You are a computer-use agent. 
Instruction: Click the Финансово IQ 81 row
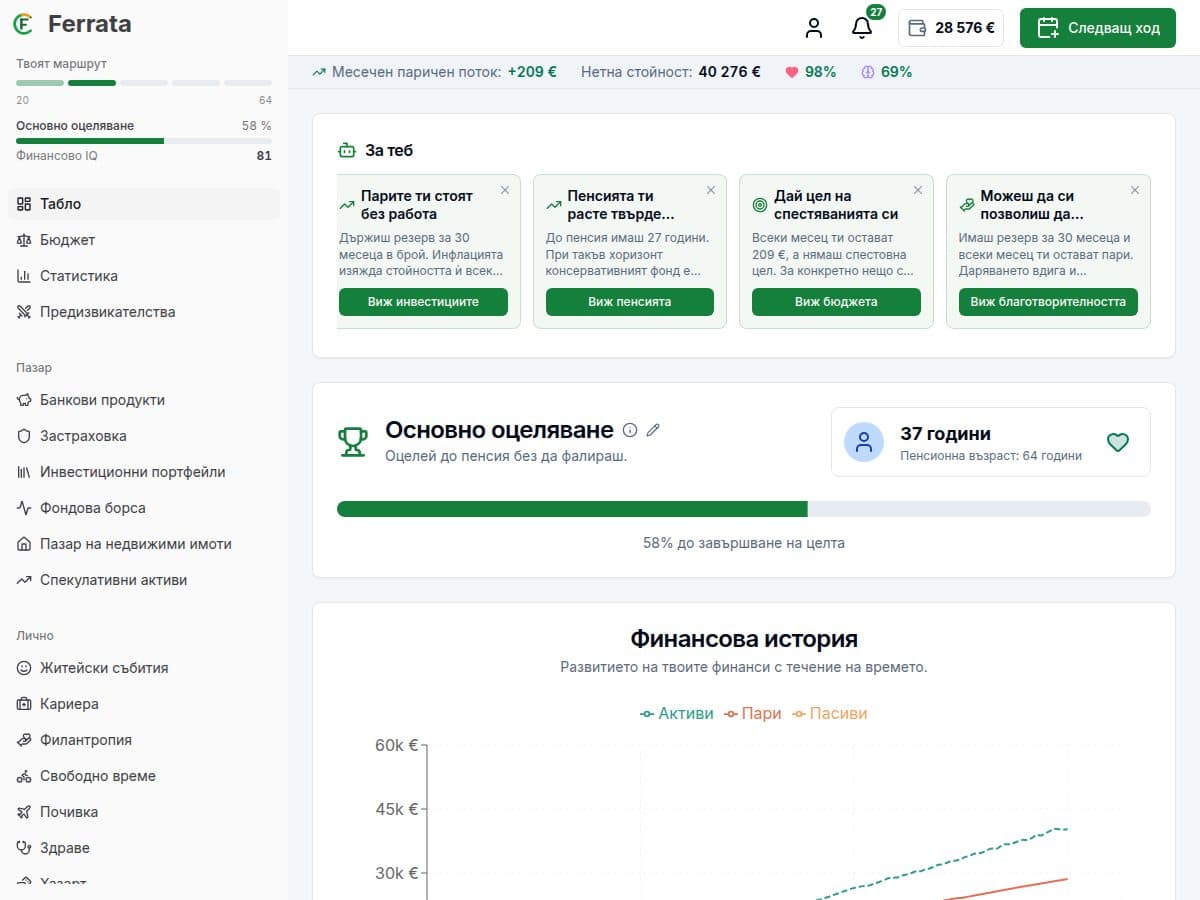point(144,156)
